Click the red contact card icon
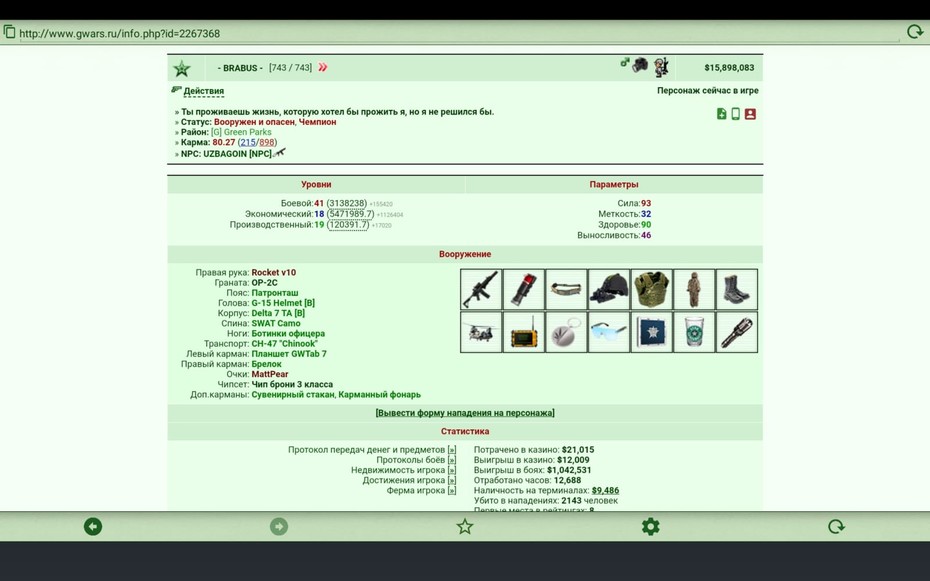This screenshot has height=581, width=930. point(750,114)
